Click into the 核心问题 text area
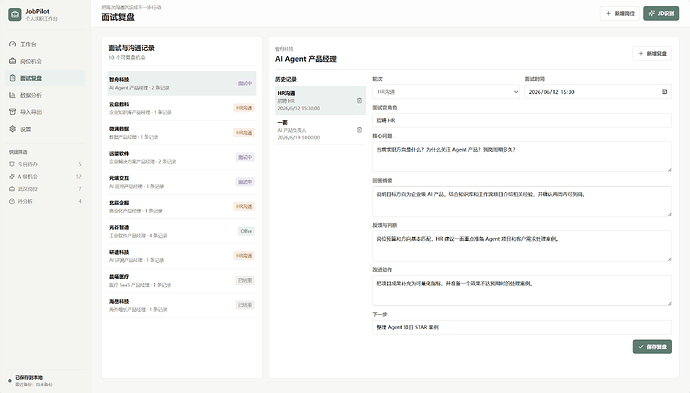This screenshot has height=393, width=690. tap(522, 157)
